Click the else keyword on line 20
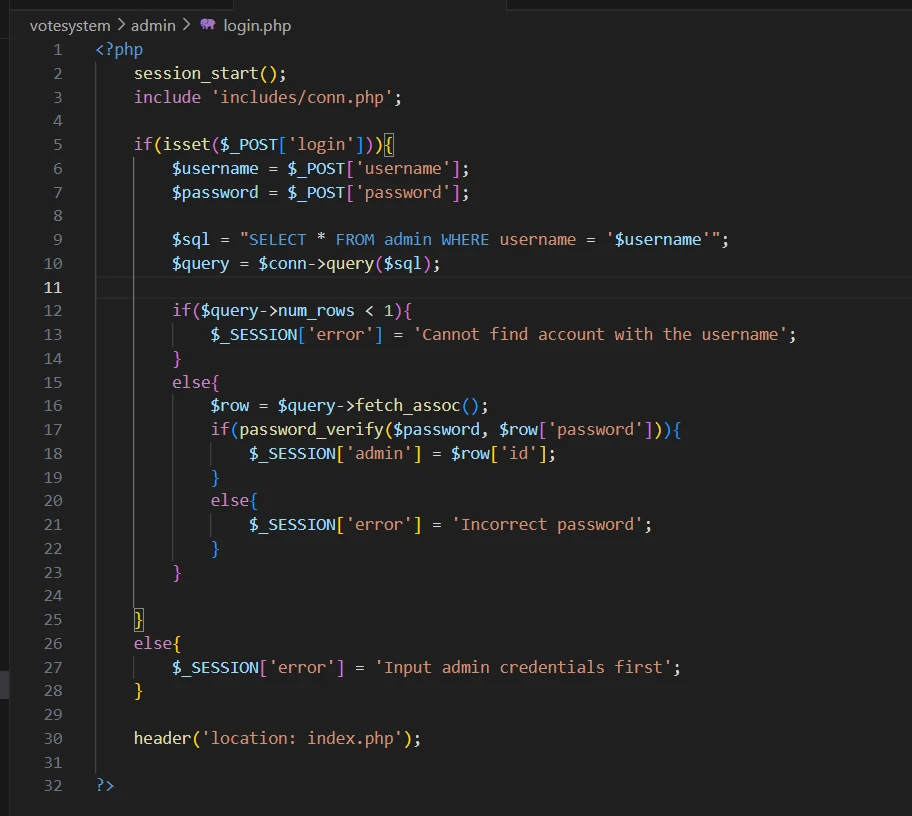 click(230, 501)
